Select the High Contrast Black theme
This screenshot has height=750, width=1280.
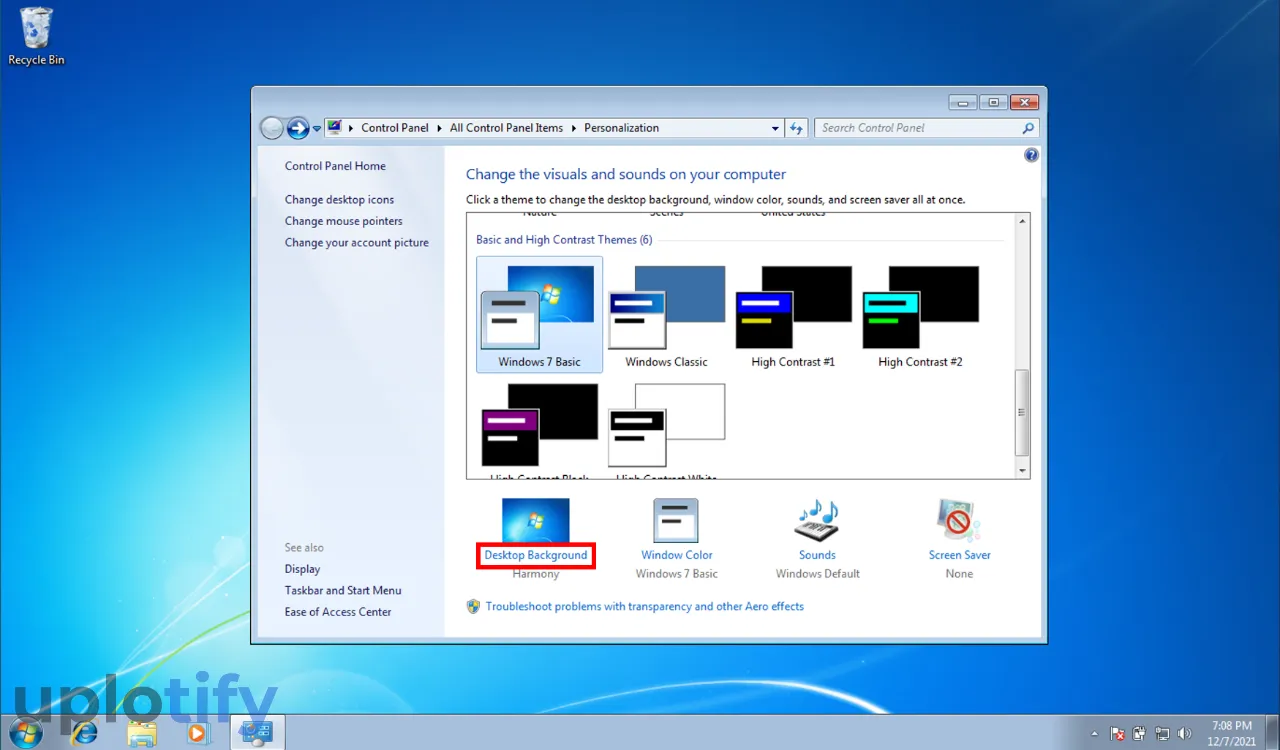click(539, 430)
